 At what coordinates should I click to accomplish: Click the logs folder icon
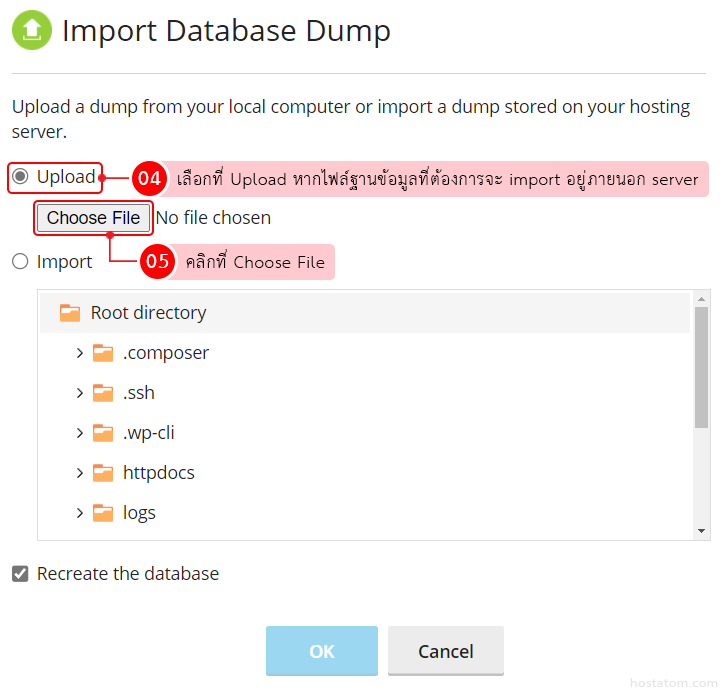(x=103, y=513)
